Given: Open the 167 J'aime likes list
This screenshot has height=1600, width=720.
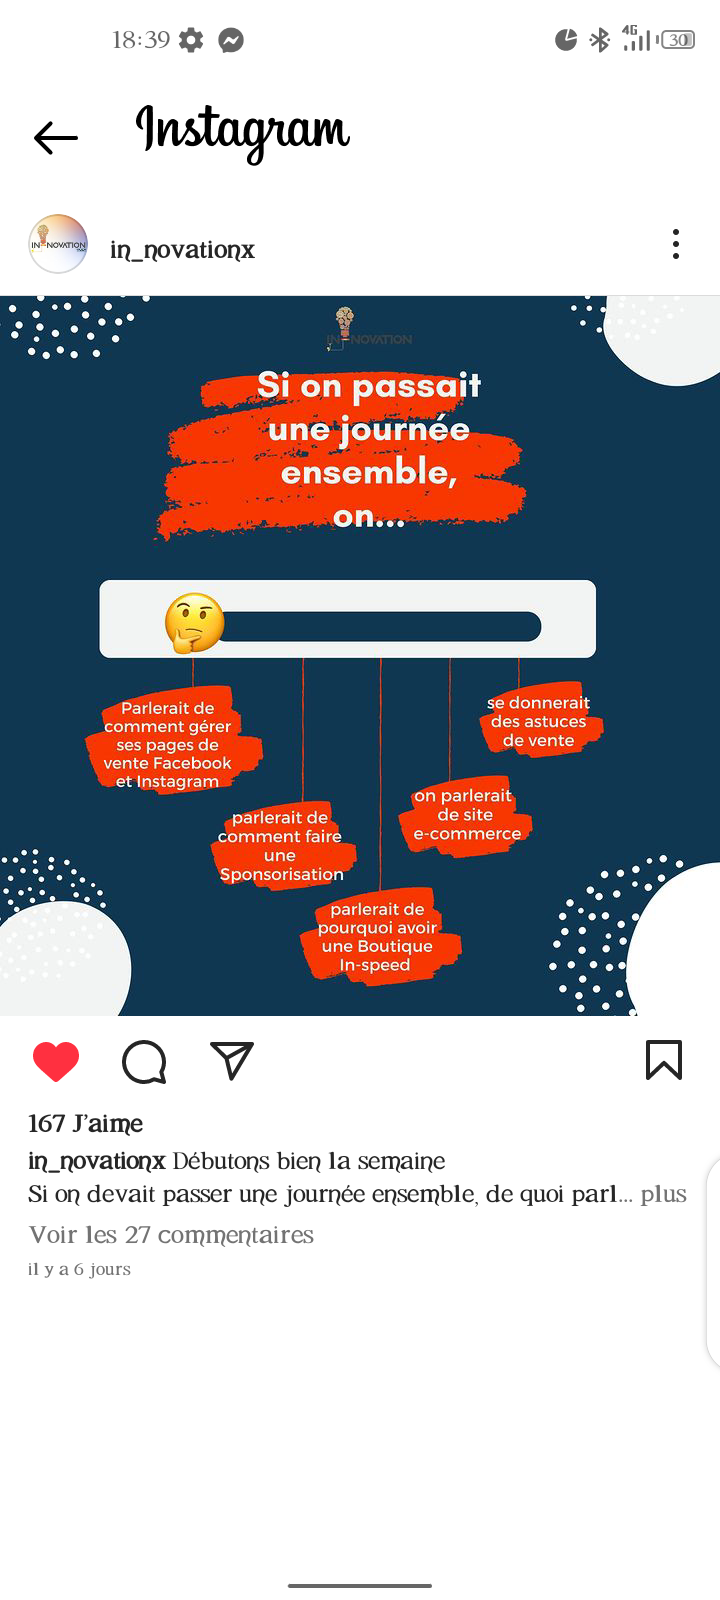Looking at the screenshot, I should (85, 1124).
